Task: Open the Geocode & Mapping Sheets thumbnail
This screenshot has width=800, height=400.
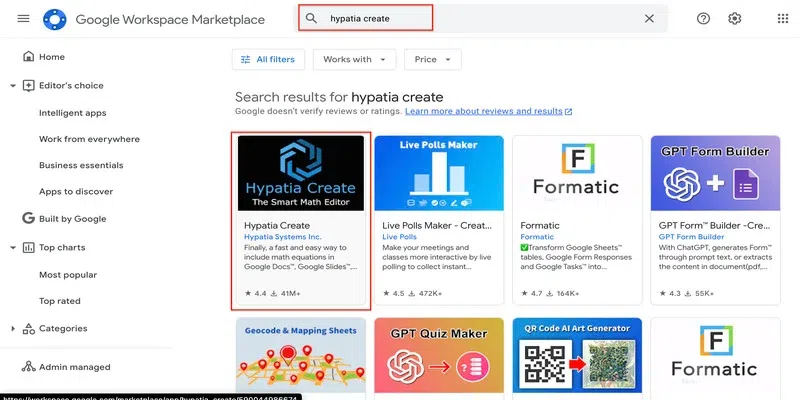Action: pyautogui.click(x=301, y=356)
